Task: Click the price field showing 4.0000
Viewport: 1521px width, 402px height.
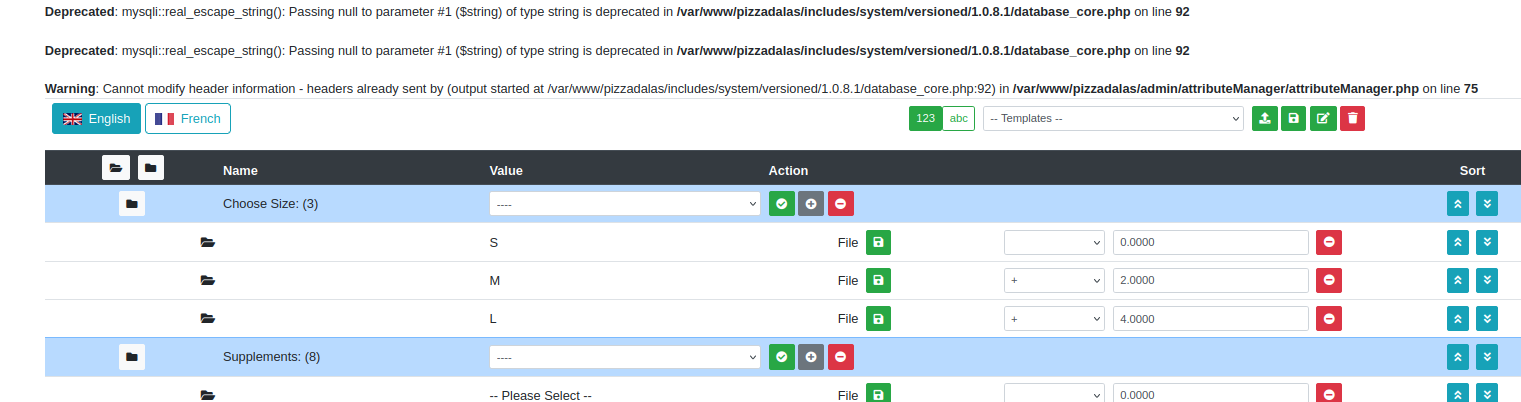Action: coord(1211,319)
